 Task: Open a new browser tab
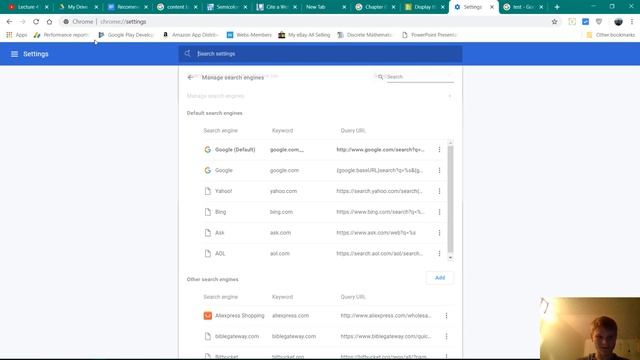557,7
